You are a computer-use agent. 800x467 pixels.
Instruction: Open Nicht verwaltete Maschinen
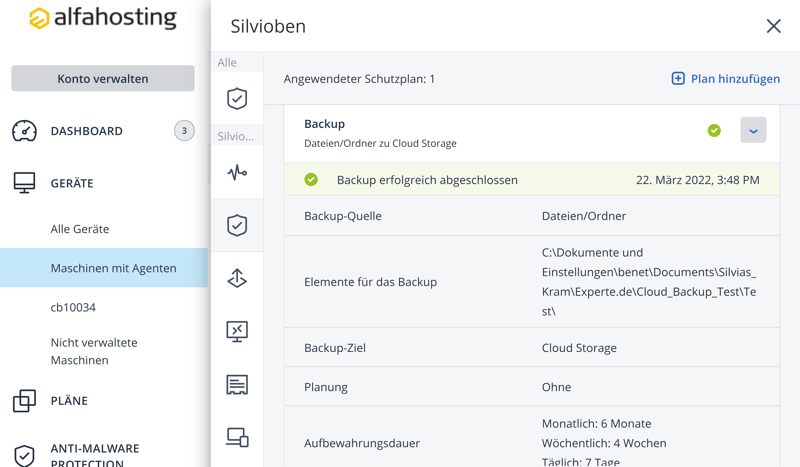pyautogui.click(x=94, y=351)
